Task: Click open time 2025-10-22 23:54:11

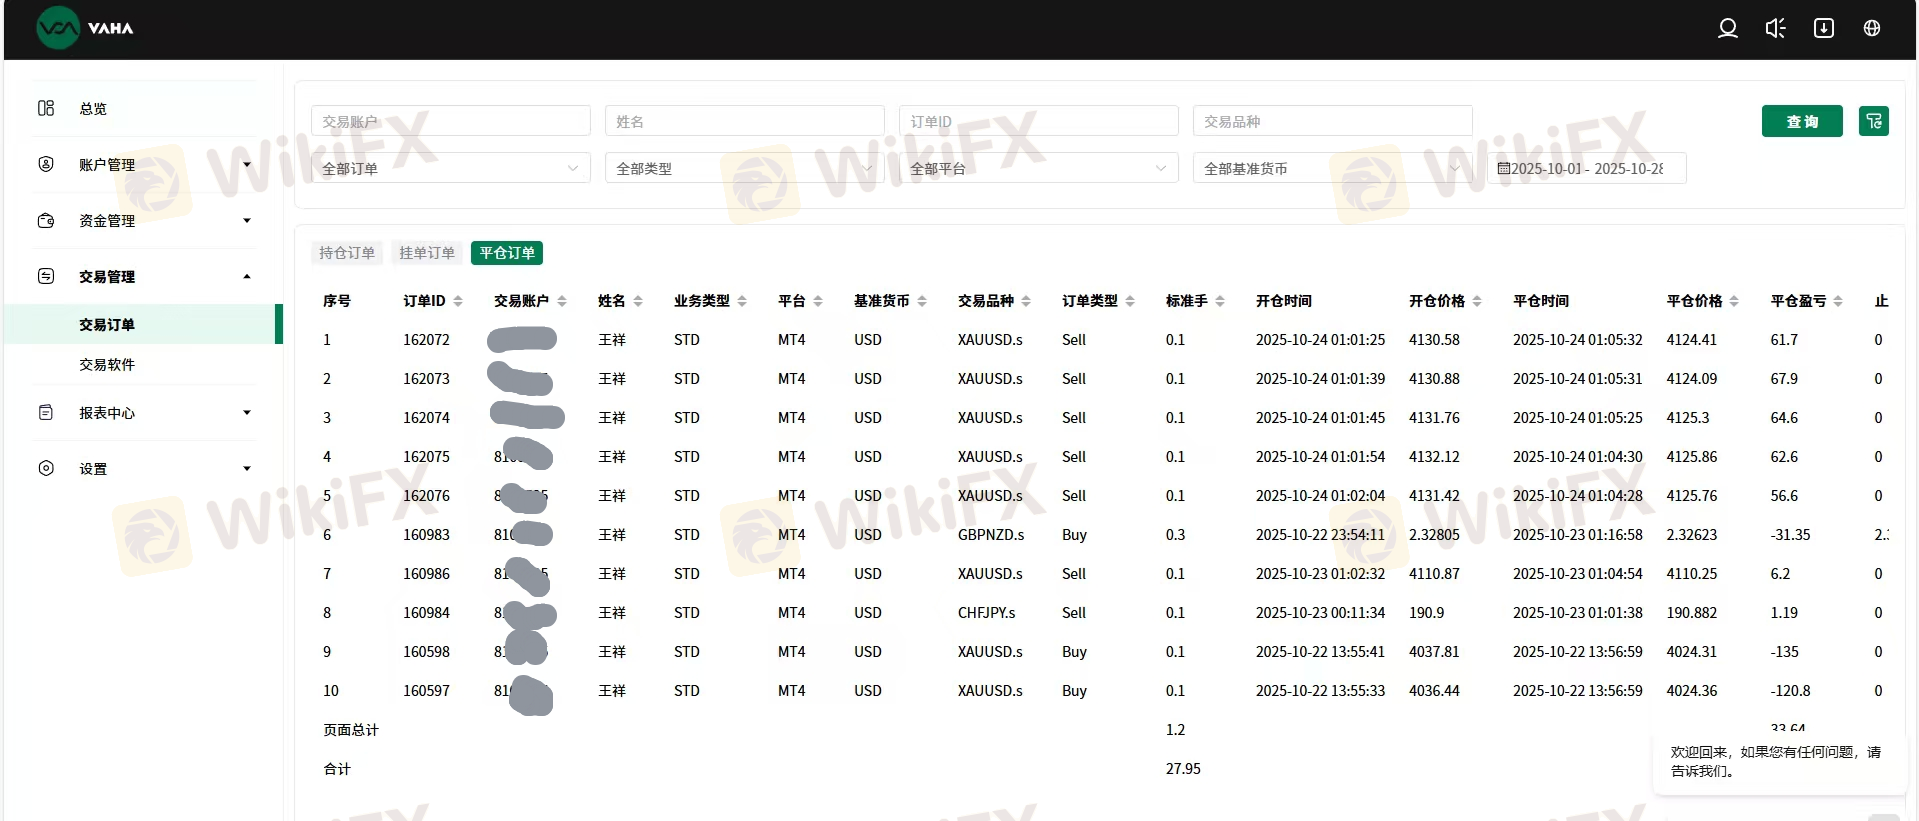Action: pyautogui.click(x=1320, y=535)
